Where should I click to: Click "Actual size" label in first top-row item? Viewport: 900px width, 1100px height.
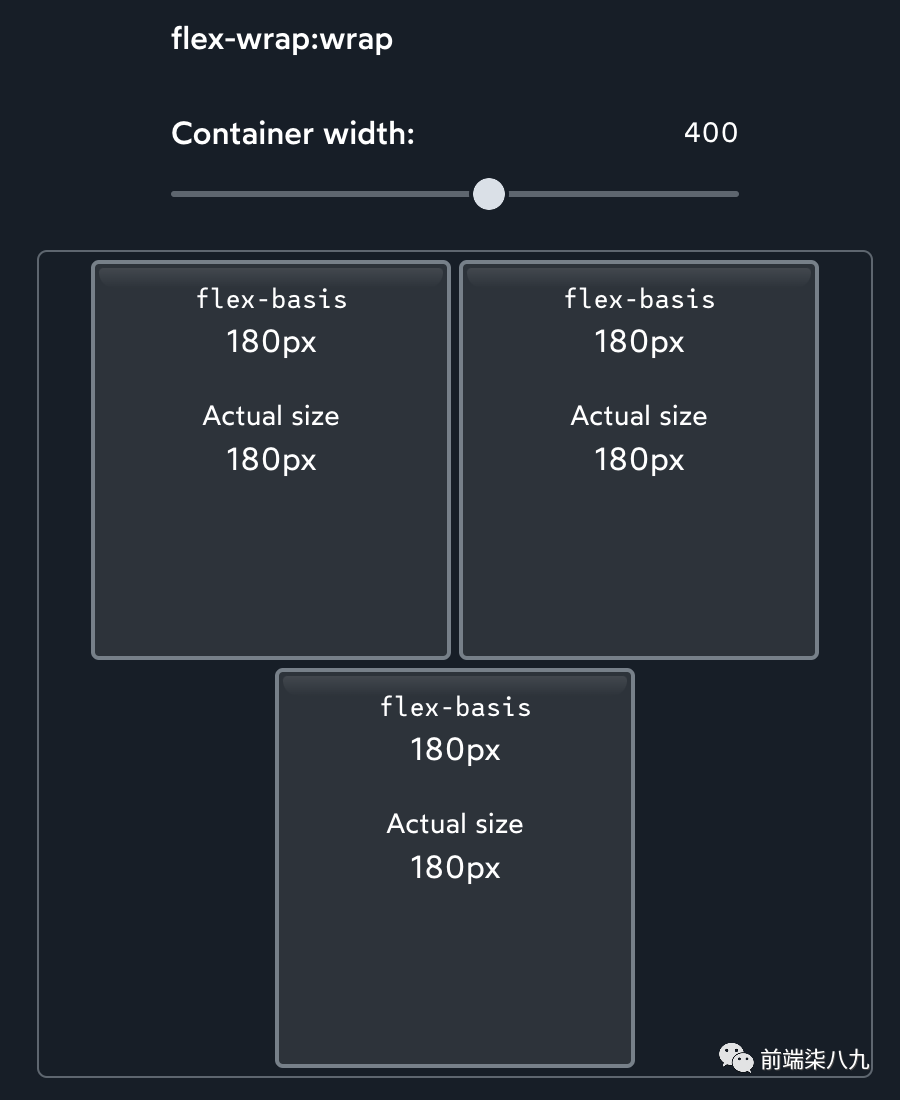[271, 415]
